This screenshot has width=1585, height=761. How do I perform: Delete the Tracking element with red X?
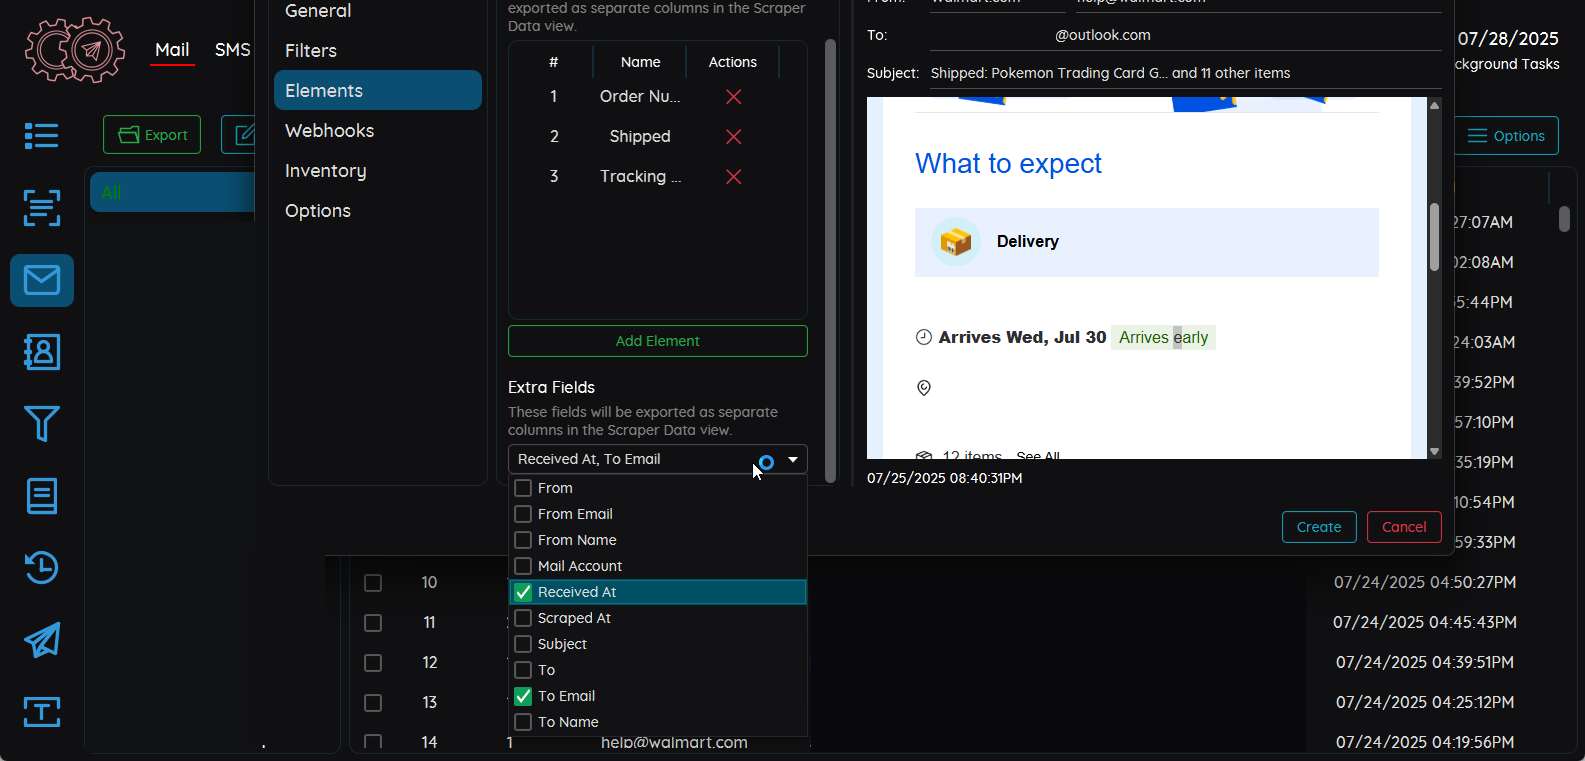pos(733,177)
